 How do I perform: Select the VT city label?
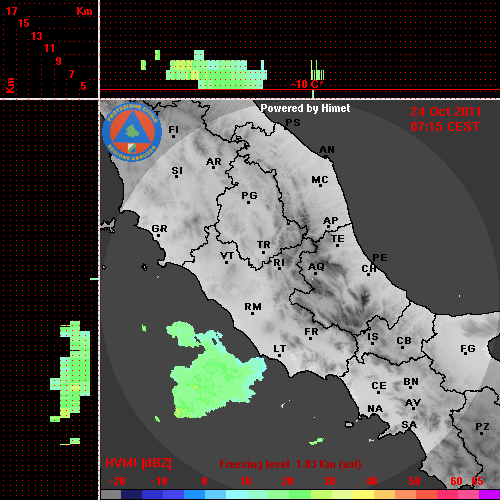click(227, 256)
